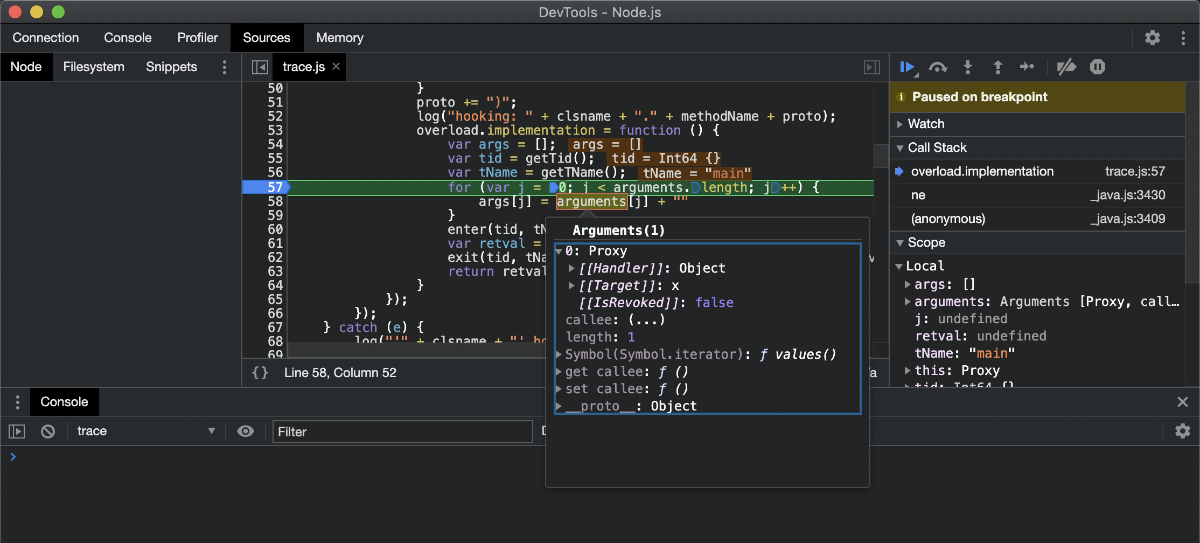1200x543 pixels.
Task: Expand the __proto__ Object entry
Action: tap(559, 405)
